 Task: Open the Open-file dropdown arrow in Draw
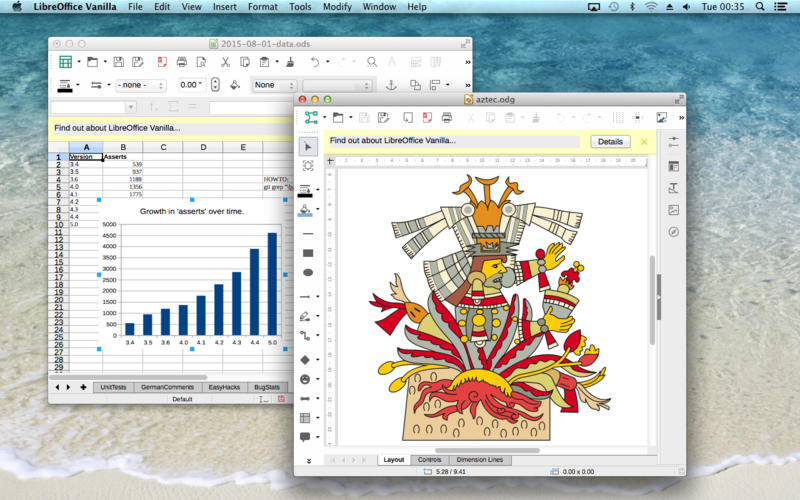tap(351, 118)
